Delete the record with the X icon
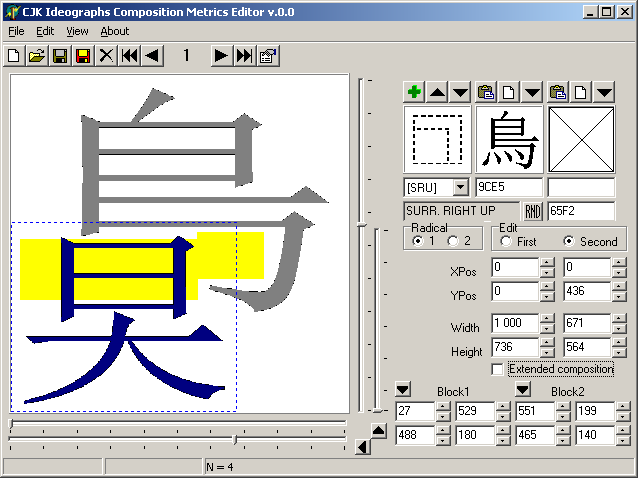638x478 pixels. coord(106,56)
